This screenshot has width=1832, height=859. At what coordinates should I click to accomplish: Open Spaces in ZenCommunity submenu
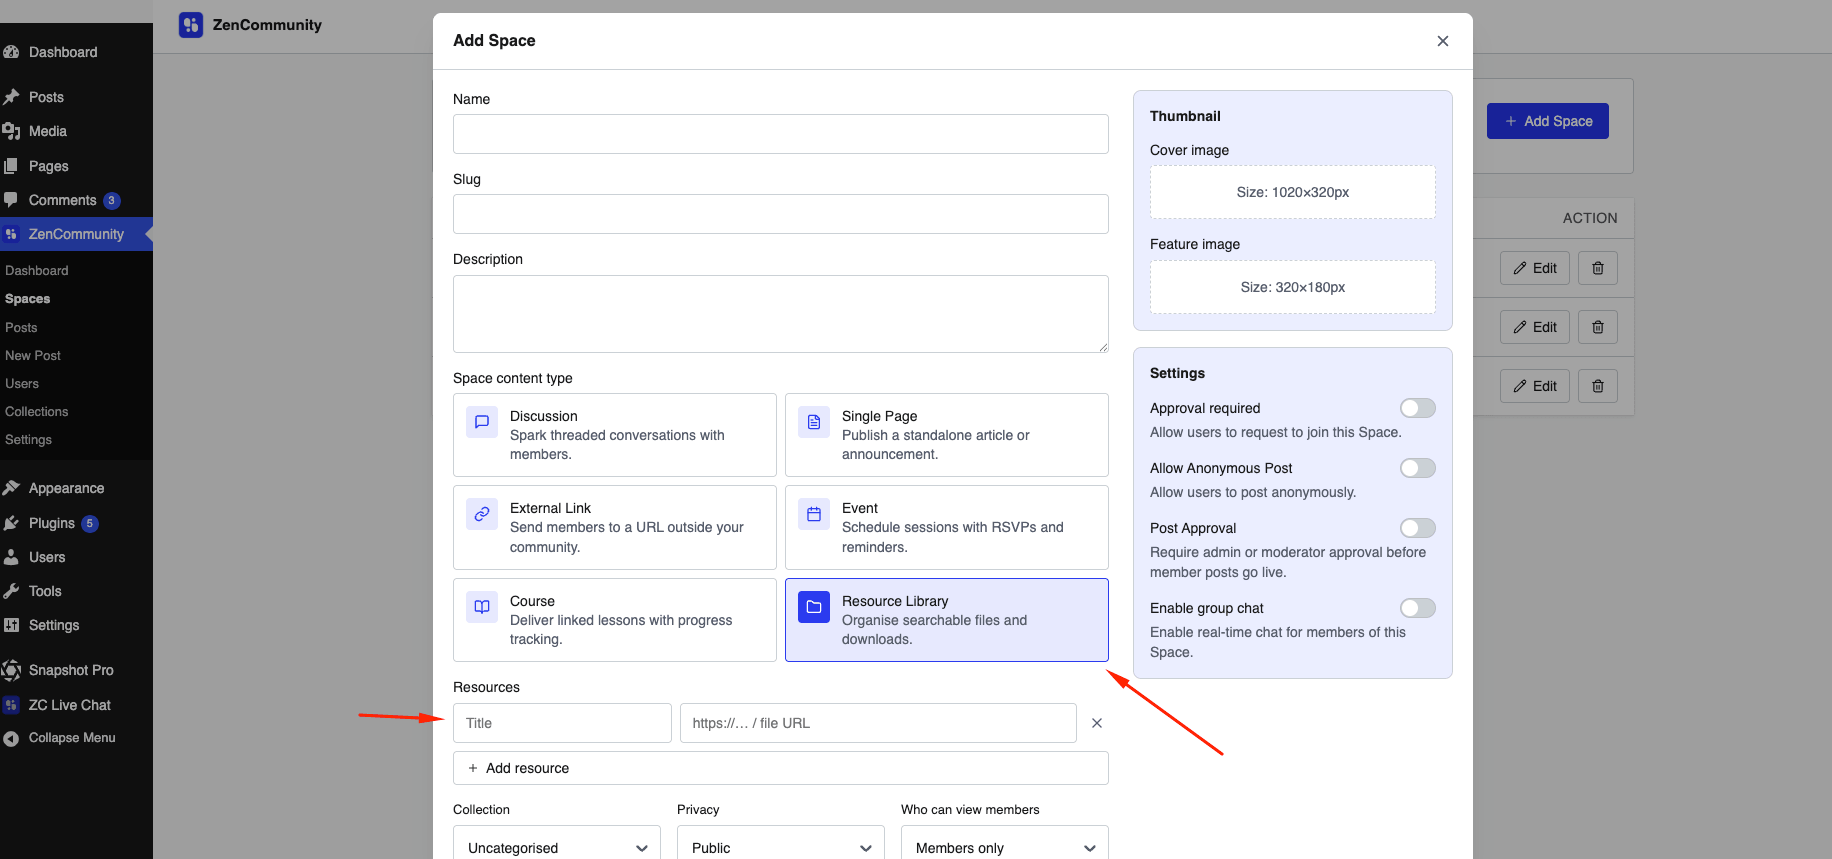pos(28,299)
